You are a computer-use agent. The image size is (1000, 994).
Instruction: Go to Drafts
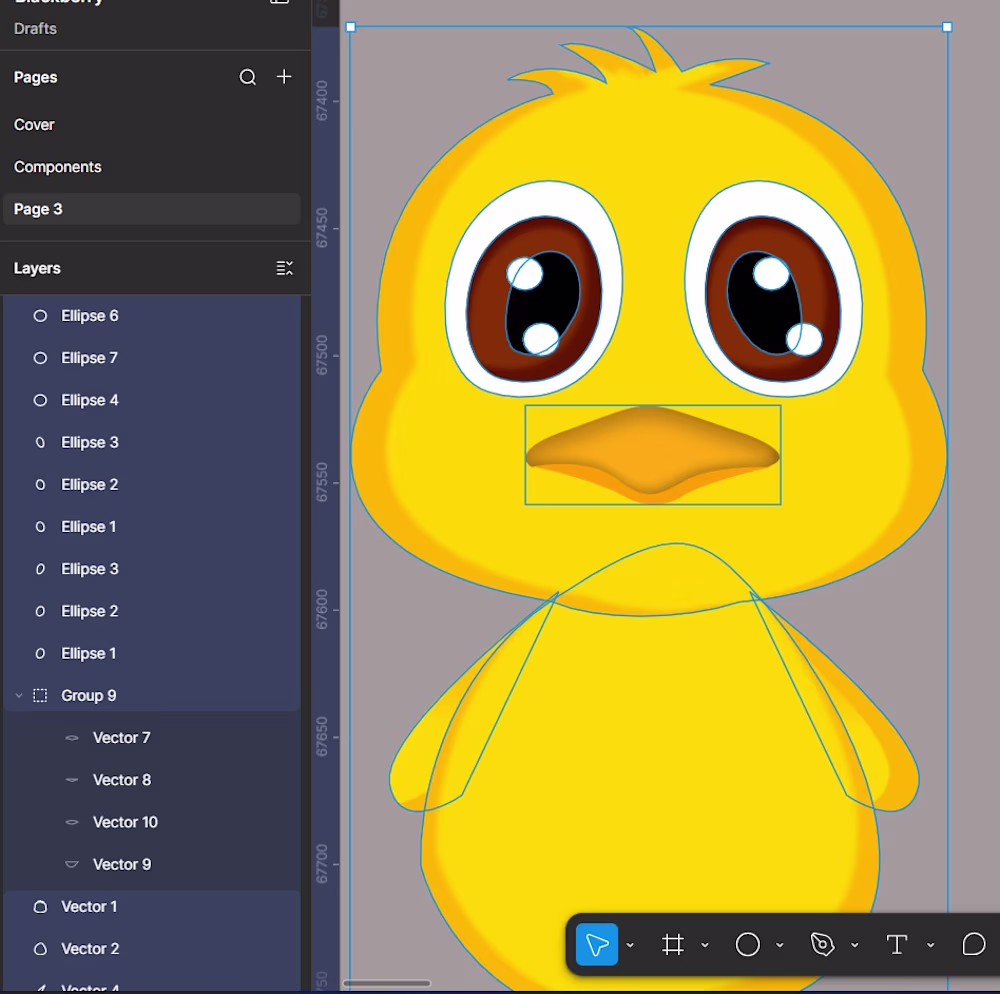[35, 29]
